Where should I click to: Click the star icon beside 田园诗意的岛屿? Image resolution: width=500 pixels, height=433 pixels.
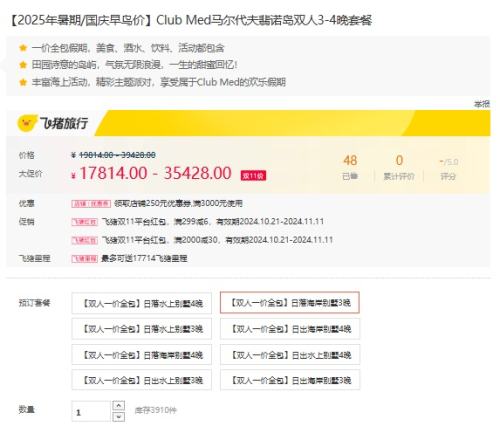[x=23, y=65]
